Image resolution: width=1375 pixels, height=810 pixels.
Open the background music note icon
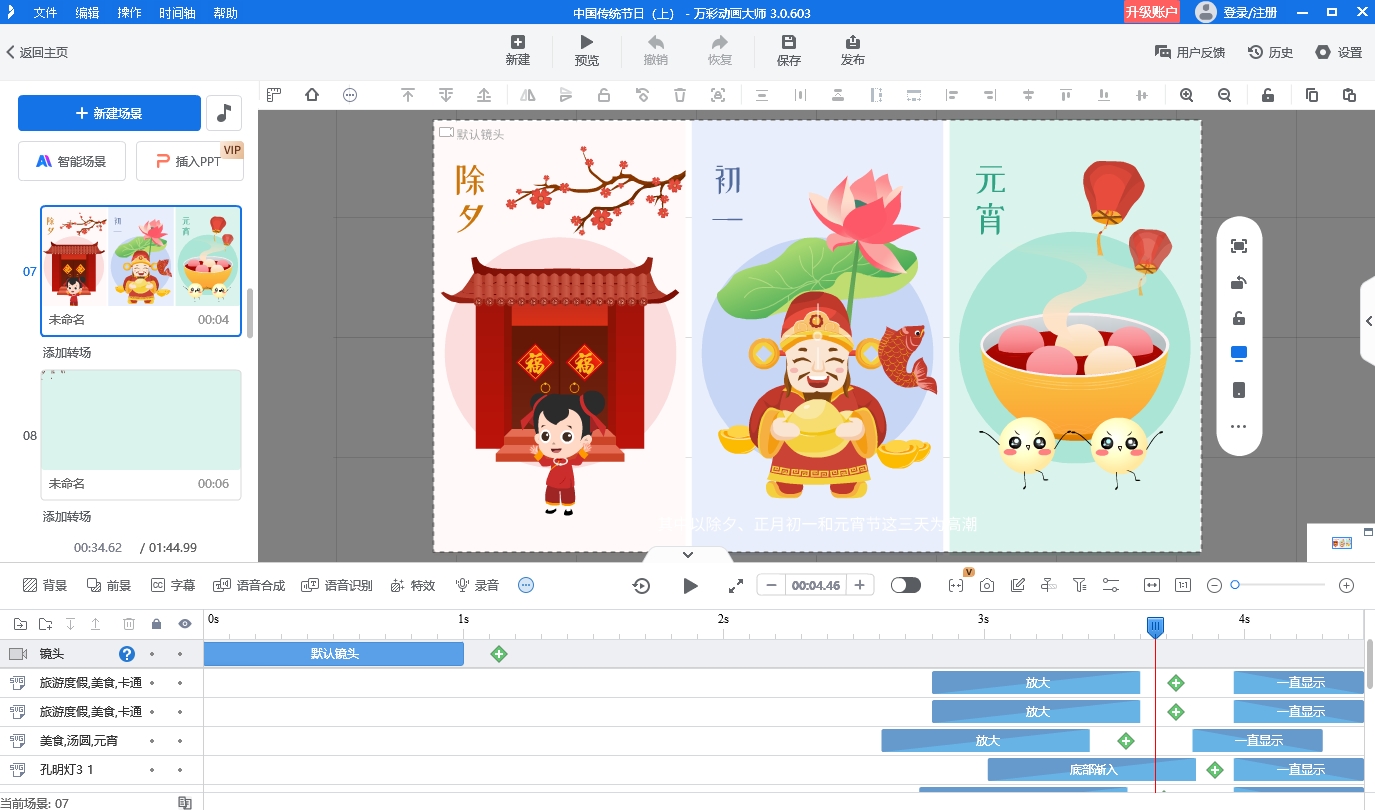point(224,113)
